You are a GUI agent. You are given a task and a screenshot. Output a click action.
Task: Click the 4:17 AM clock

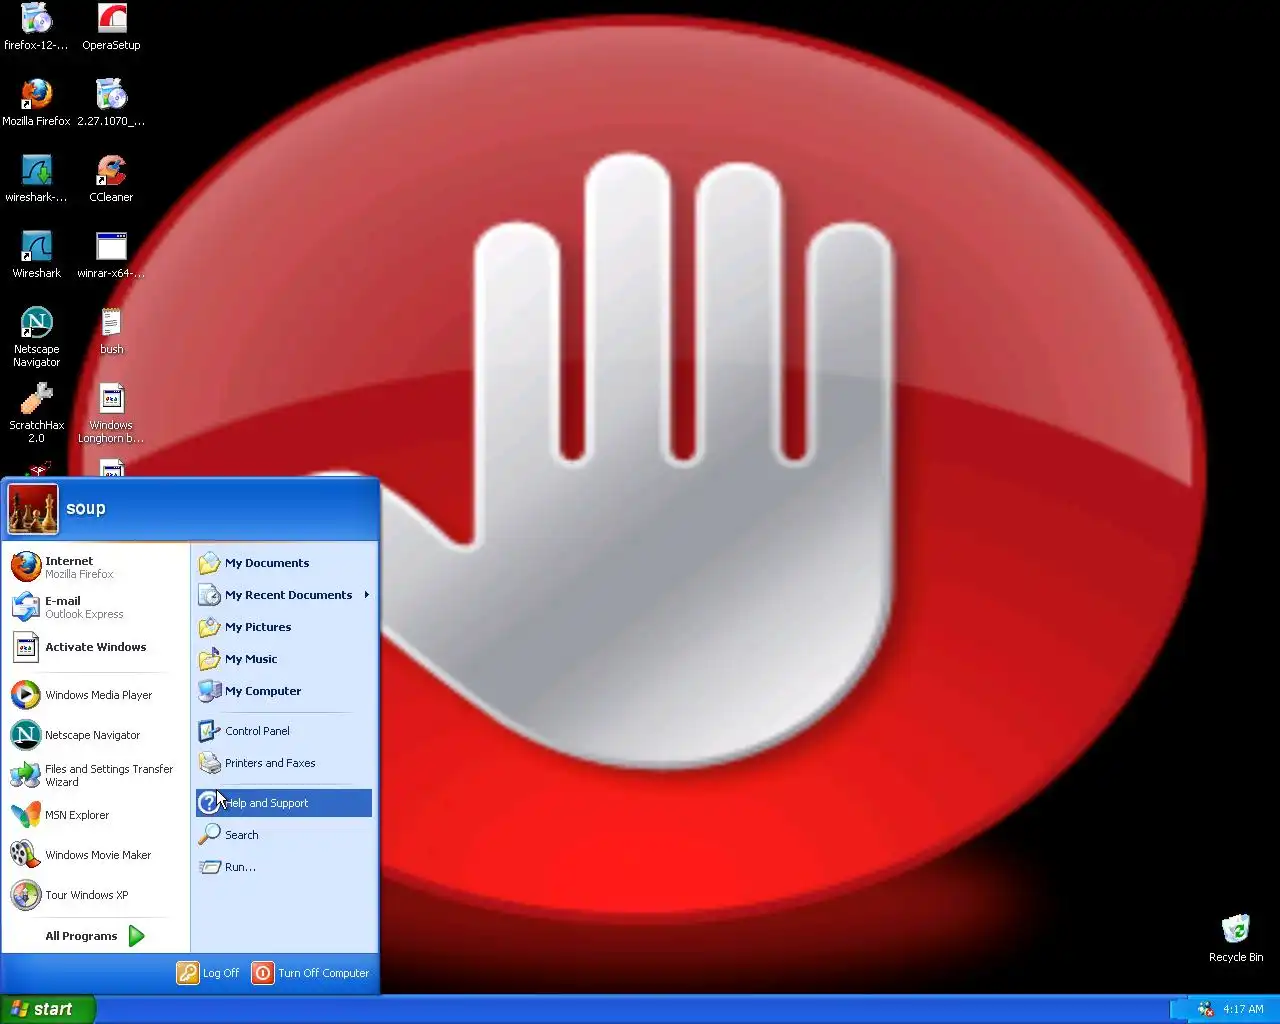tap(1243, 1009)
